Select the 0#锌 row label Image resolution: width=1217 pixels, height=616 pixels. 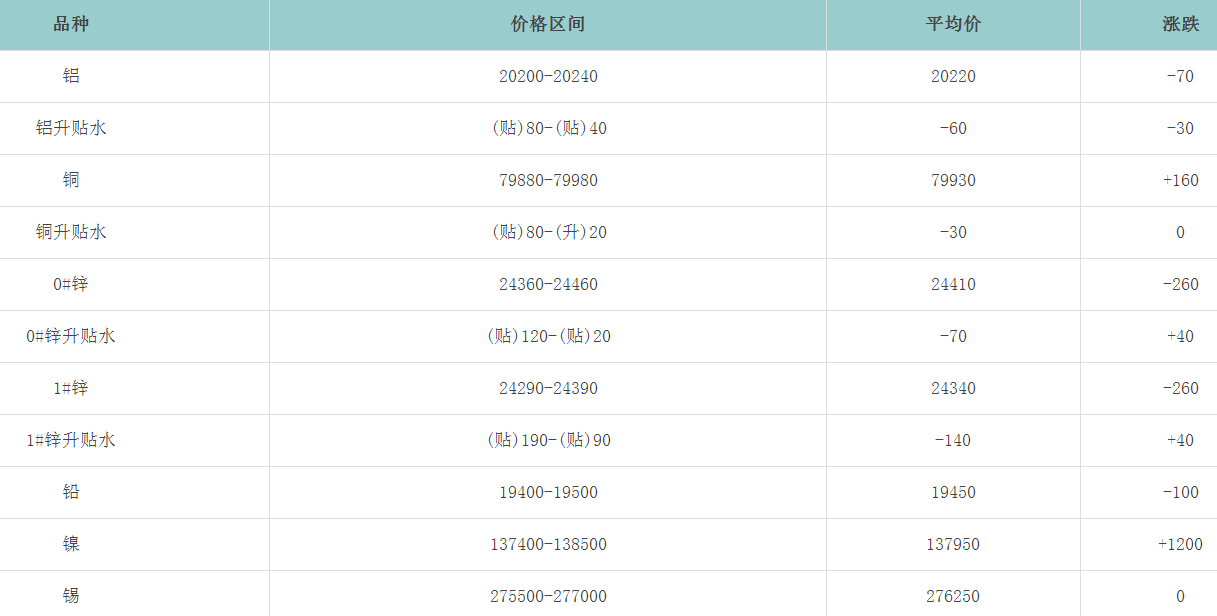pyautogui.click(x=71, y=284)
